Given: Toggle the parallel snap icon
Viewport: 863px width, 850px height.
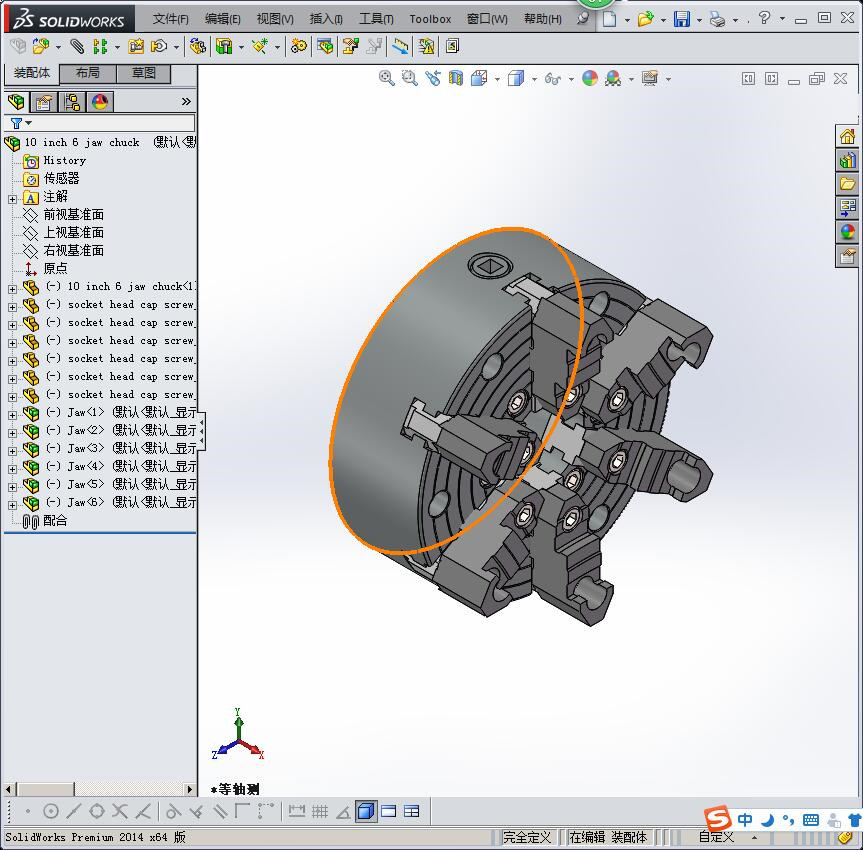Looking at the screenshot, I should (x=220, y=811).
